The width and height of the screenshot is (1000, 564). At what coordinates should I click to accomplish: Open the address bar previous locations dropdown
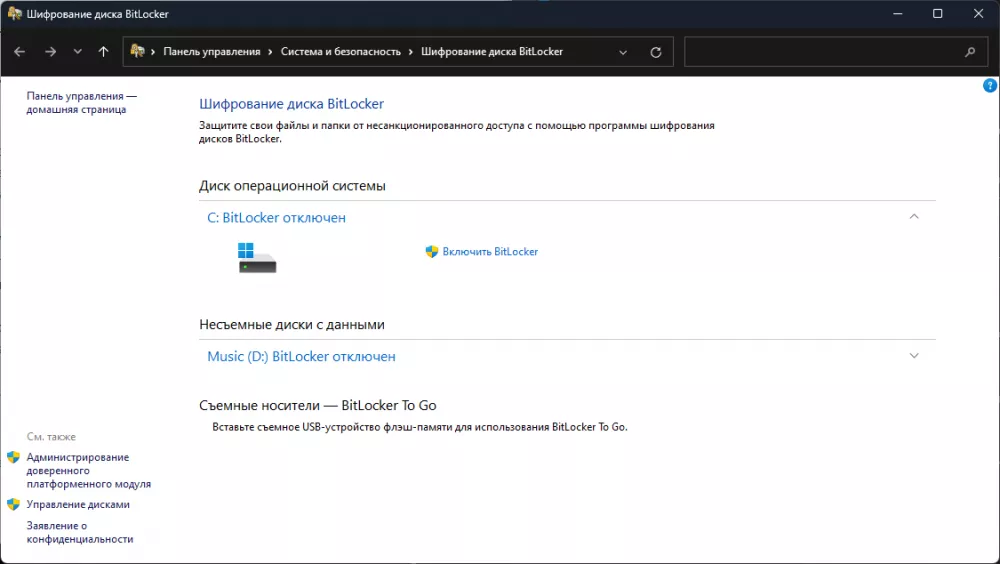(624, 52)
